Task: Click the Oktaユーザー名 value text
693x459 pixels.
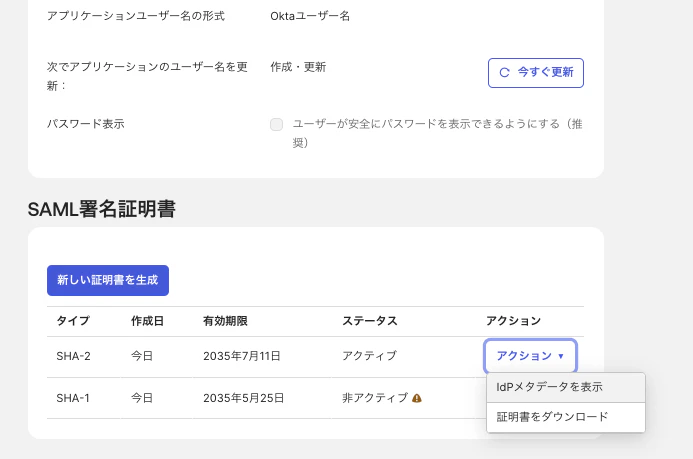Action: (x=310, y=16)
